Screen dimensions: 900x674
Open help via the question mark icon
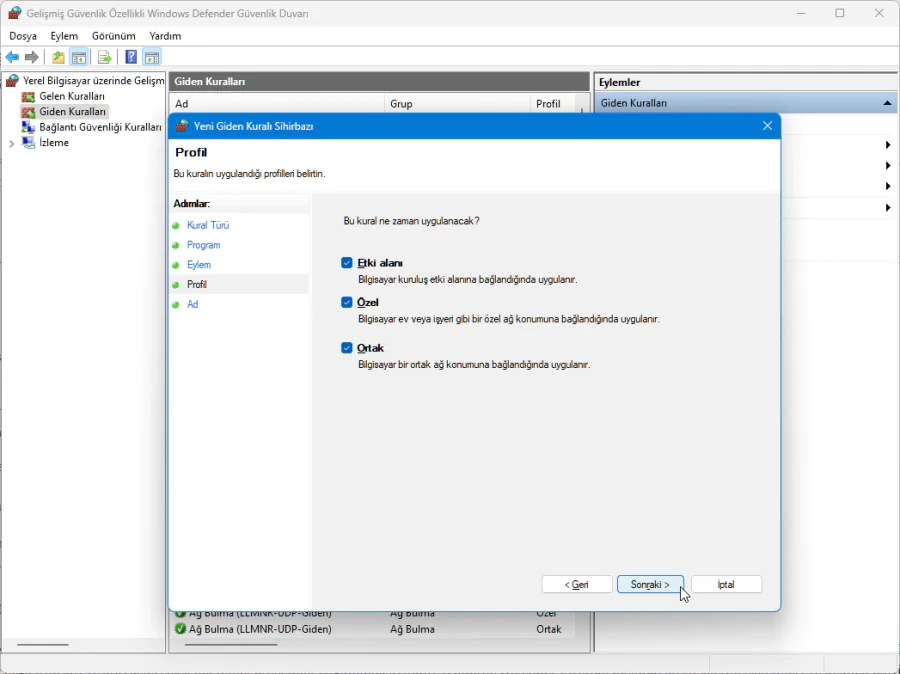[131, 57]
